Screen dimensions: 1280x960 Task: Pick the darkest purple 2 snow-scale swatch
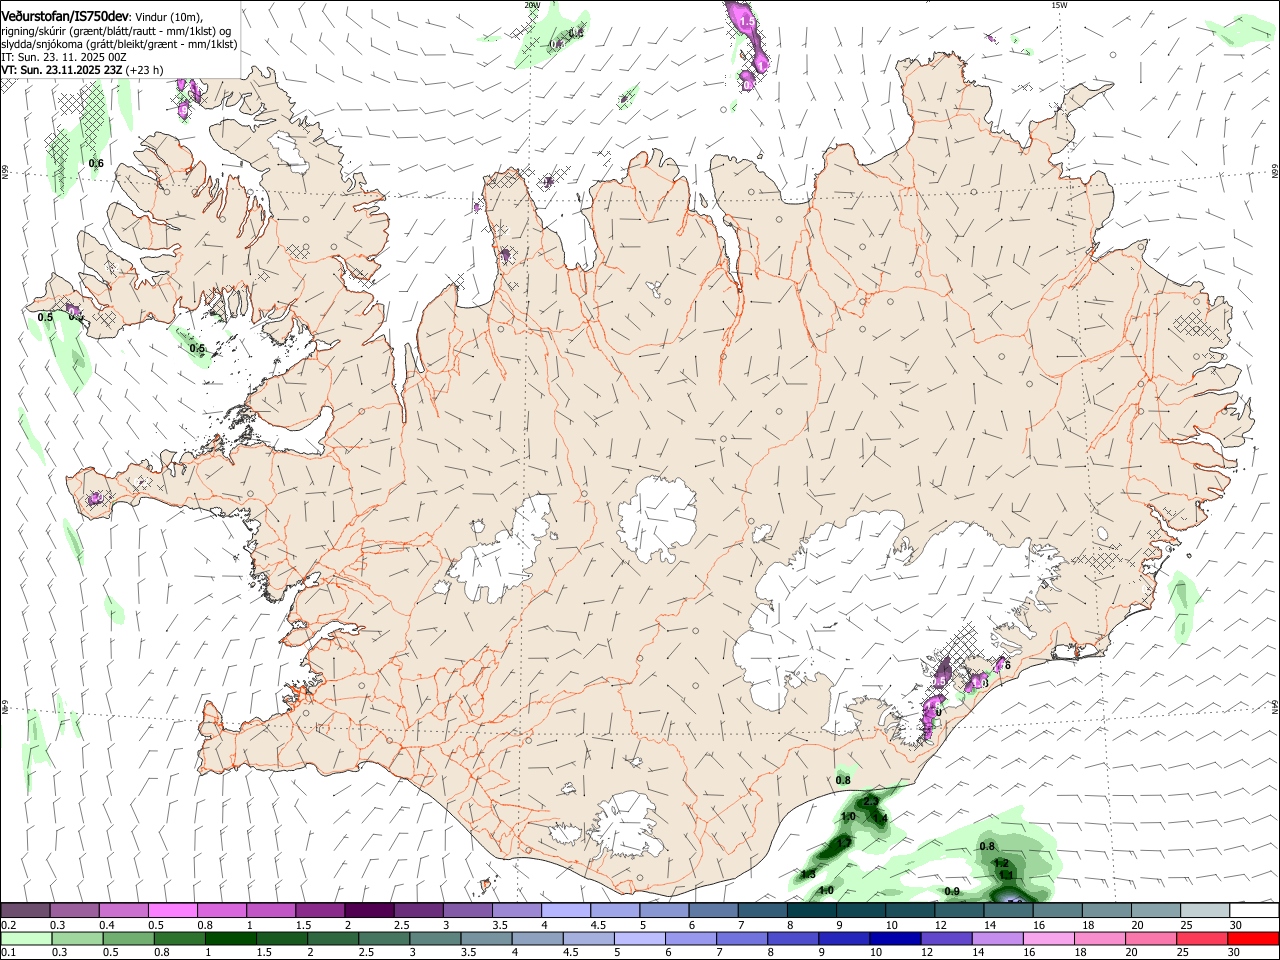pyautogui.click(x=368, y=910)
